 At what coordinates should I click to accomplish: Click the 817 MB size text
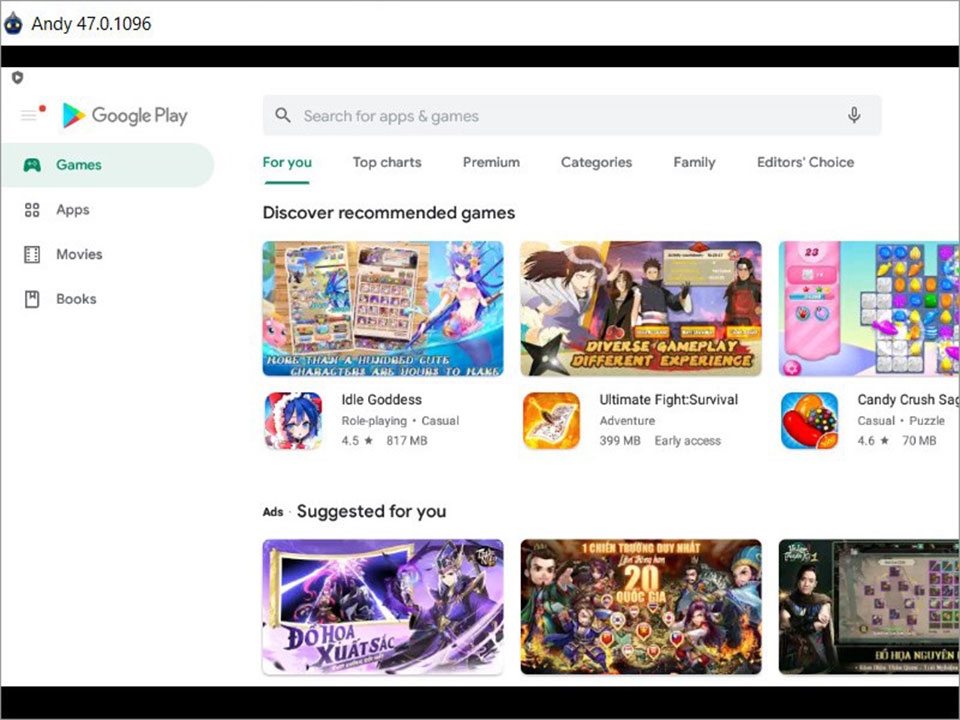pyautogui.click(x=407, y=440)
